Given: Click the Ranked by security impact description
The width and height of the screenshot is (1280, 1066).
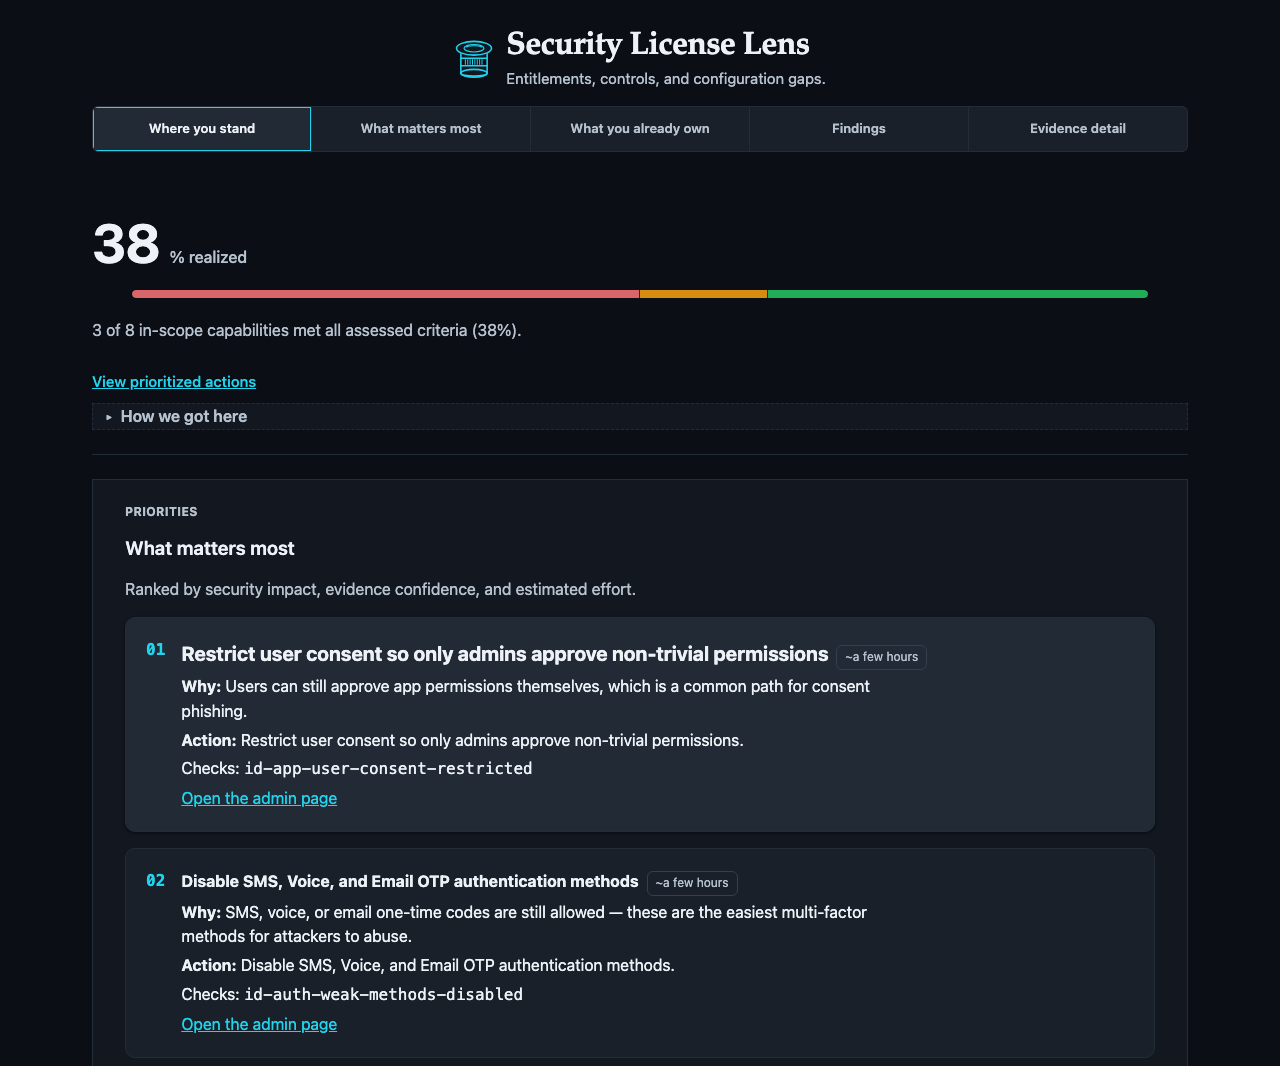Looking at the screenshot, I should tap(380, 589).
